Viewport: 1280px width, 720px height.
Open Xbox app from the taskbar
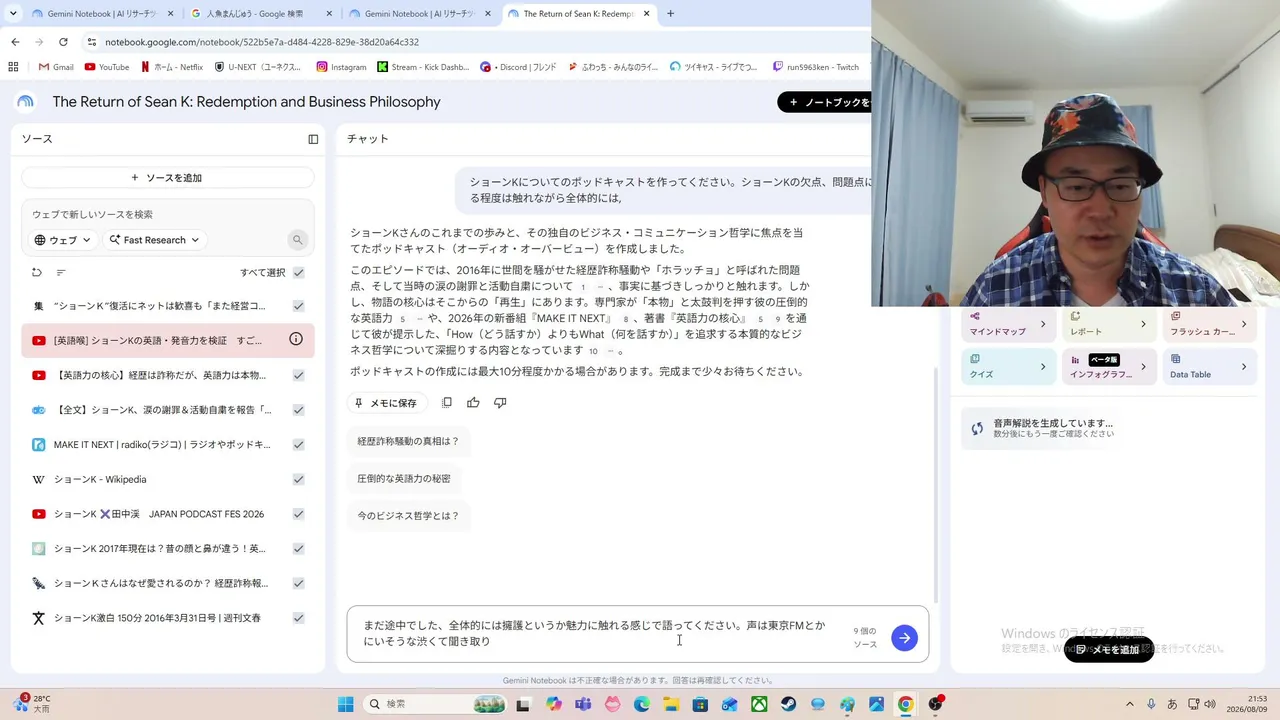click(x=760, y=704)
